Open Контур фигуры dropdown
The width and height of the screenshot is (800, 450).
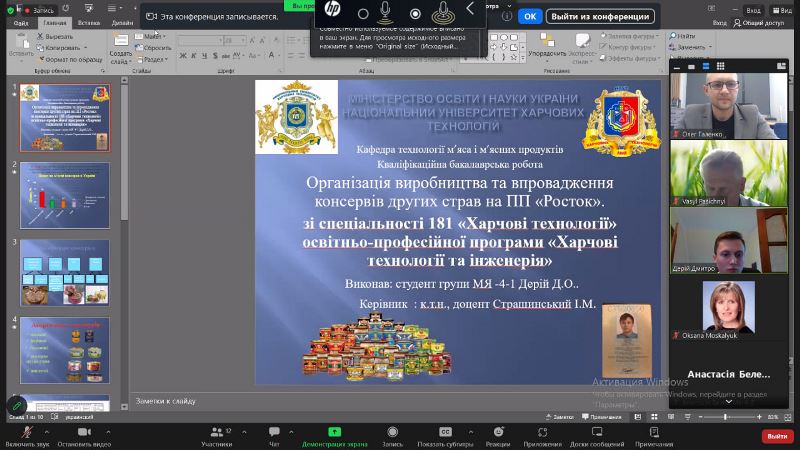click(629, 47)
